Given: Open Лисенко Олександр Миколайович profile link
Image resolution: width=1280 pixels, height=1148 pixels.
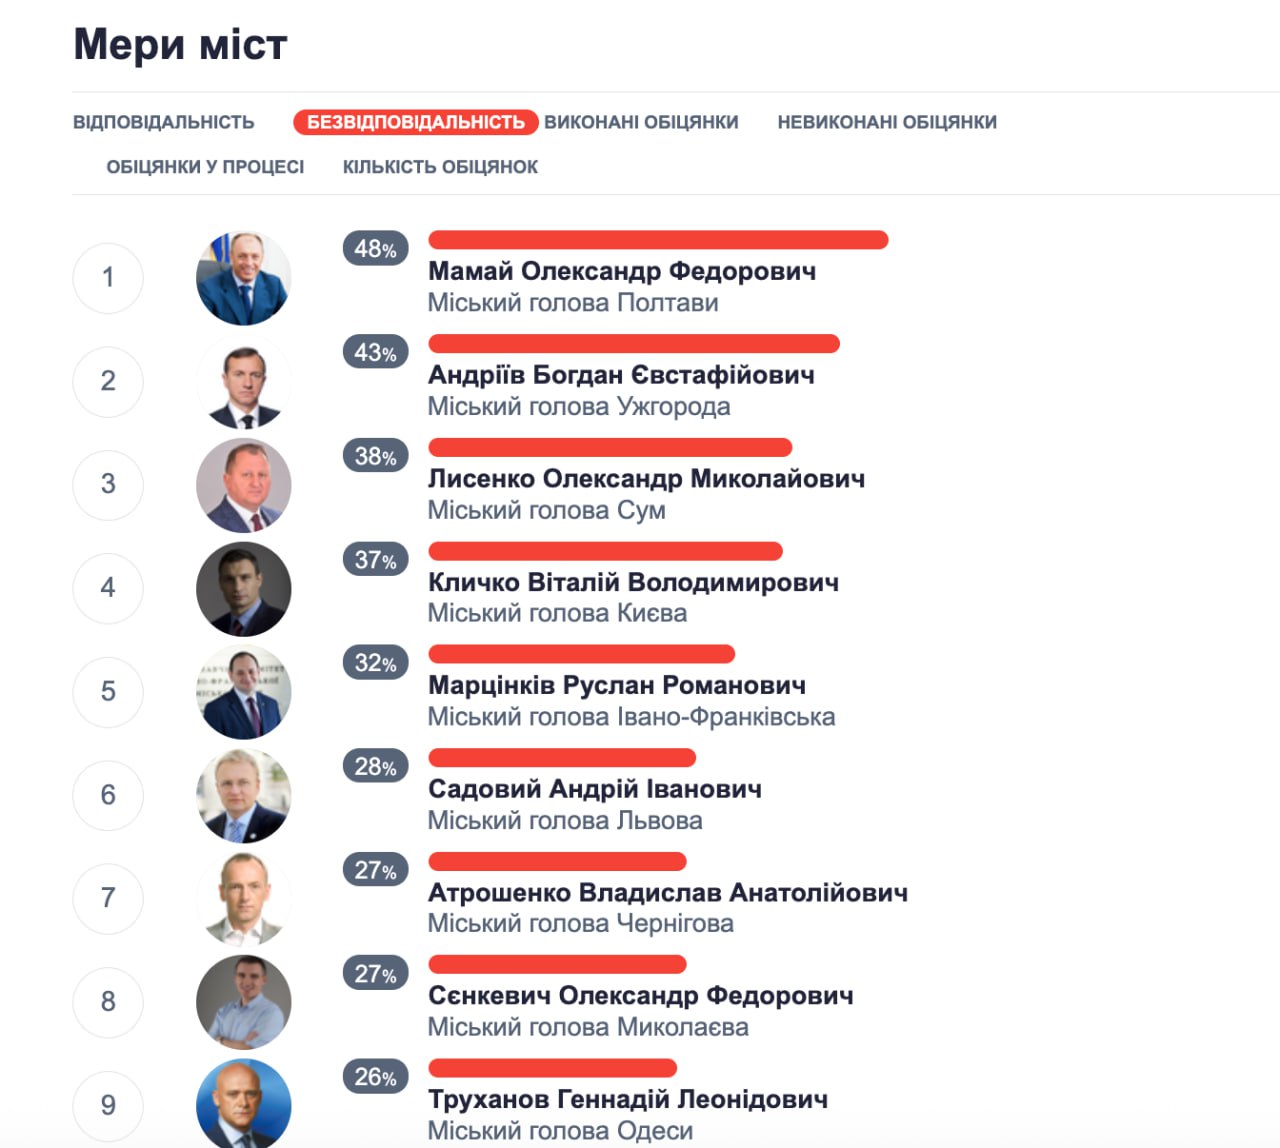Looking at the screenshot, I should click(x=646, y=479).
